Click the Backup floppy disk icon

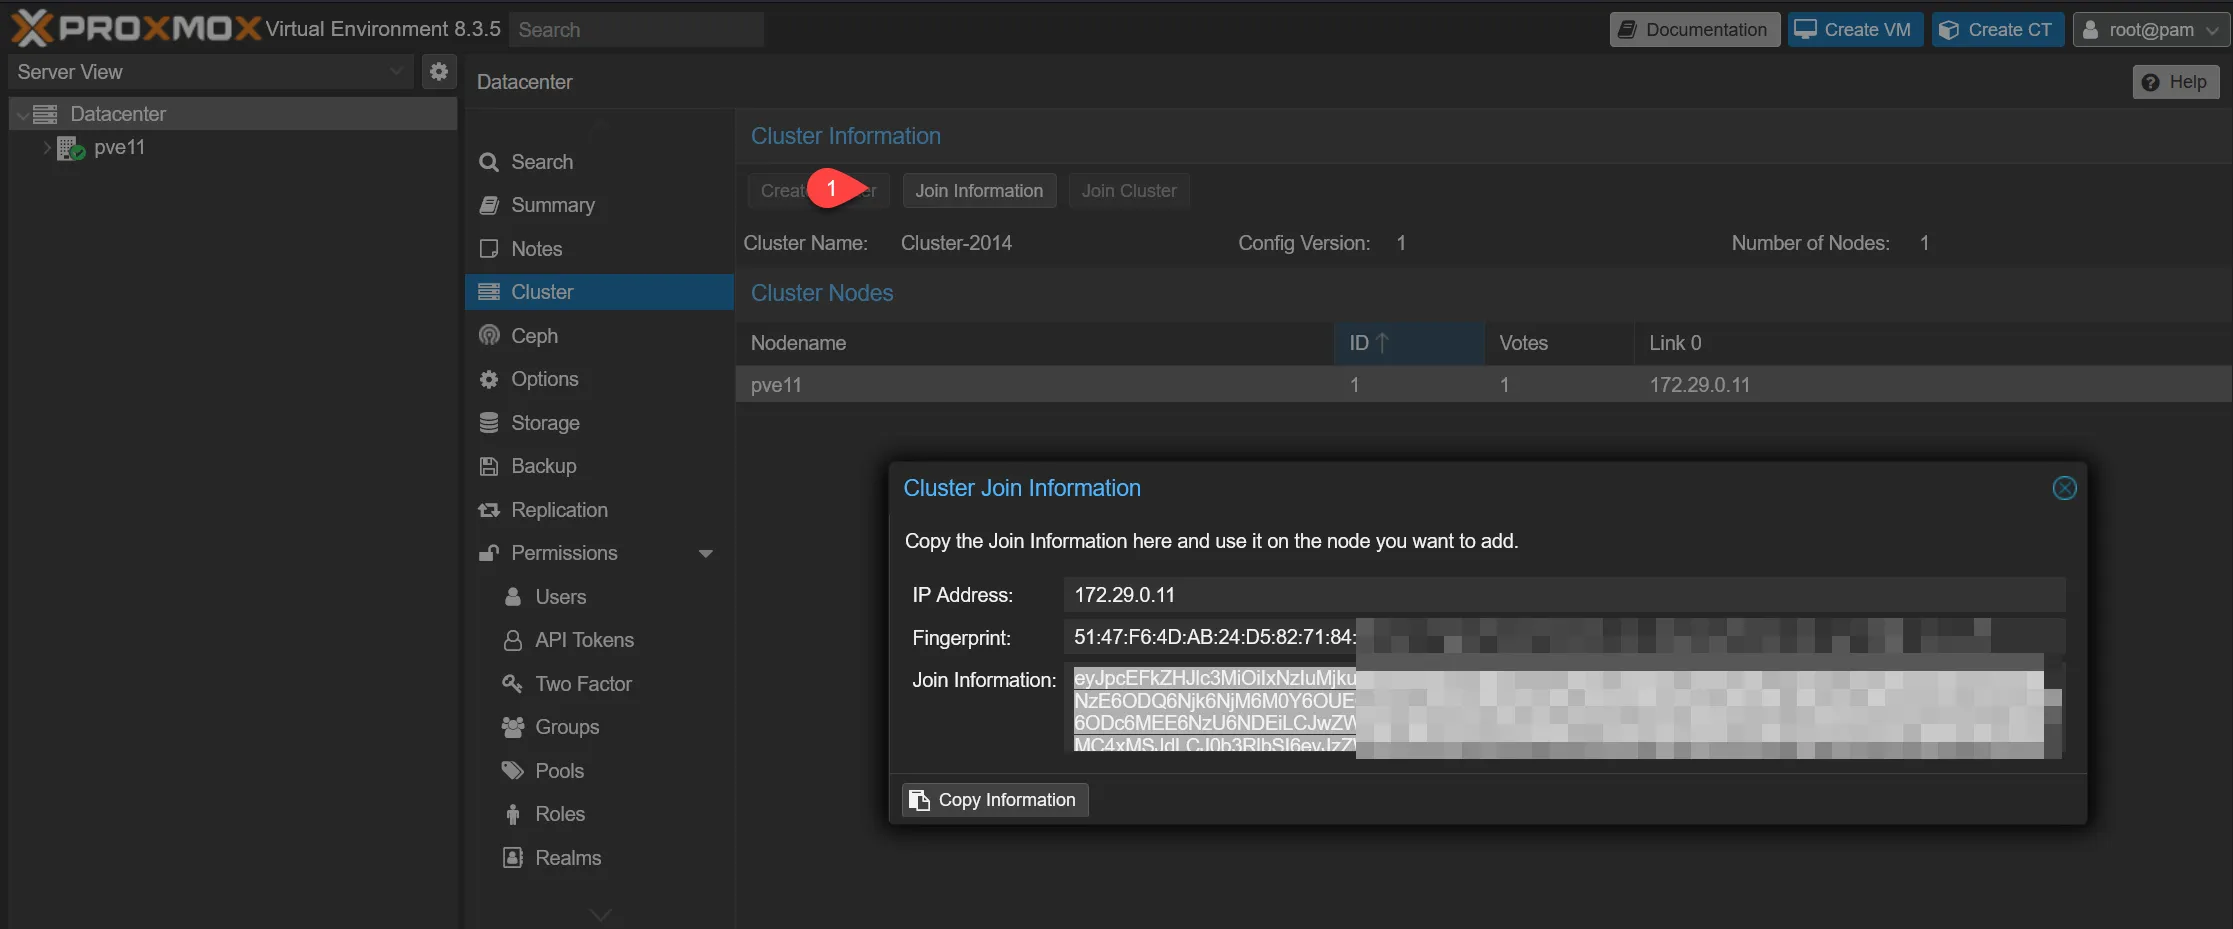coord(489,466)
